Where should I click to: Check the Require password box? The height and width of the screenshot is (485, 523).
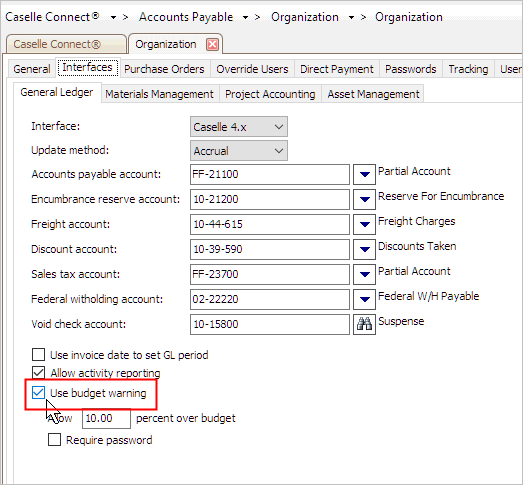click(54, 440)
